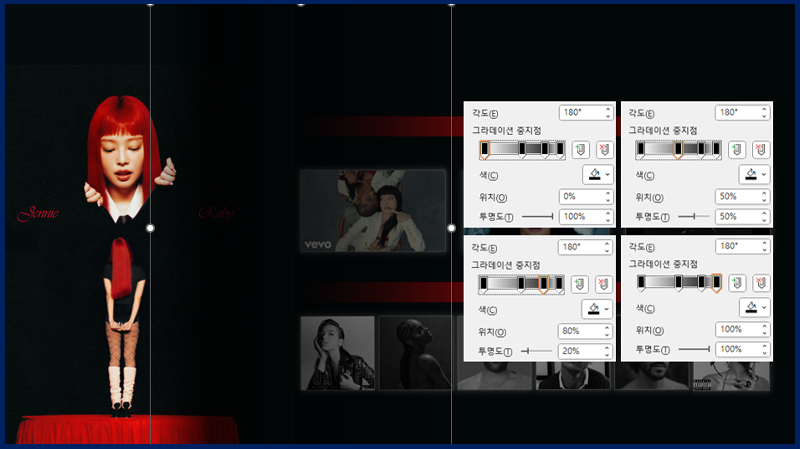Increase angle with stepper in the 0% position panel
This screenshot has width=800, height=449.
tap(608, 109)
